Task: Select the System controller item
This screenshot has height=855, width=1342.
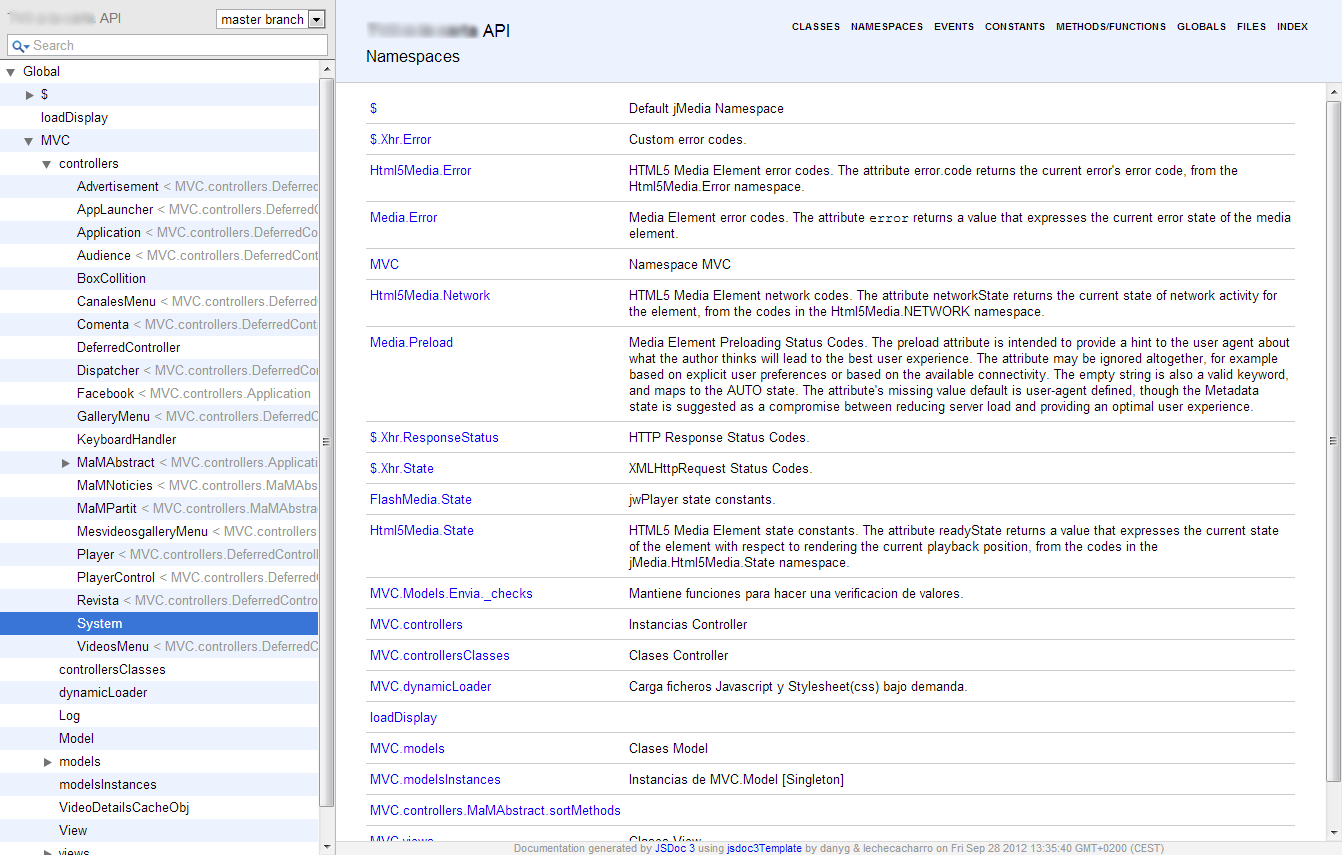Action: coord(99,624)
